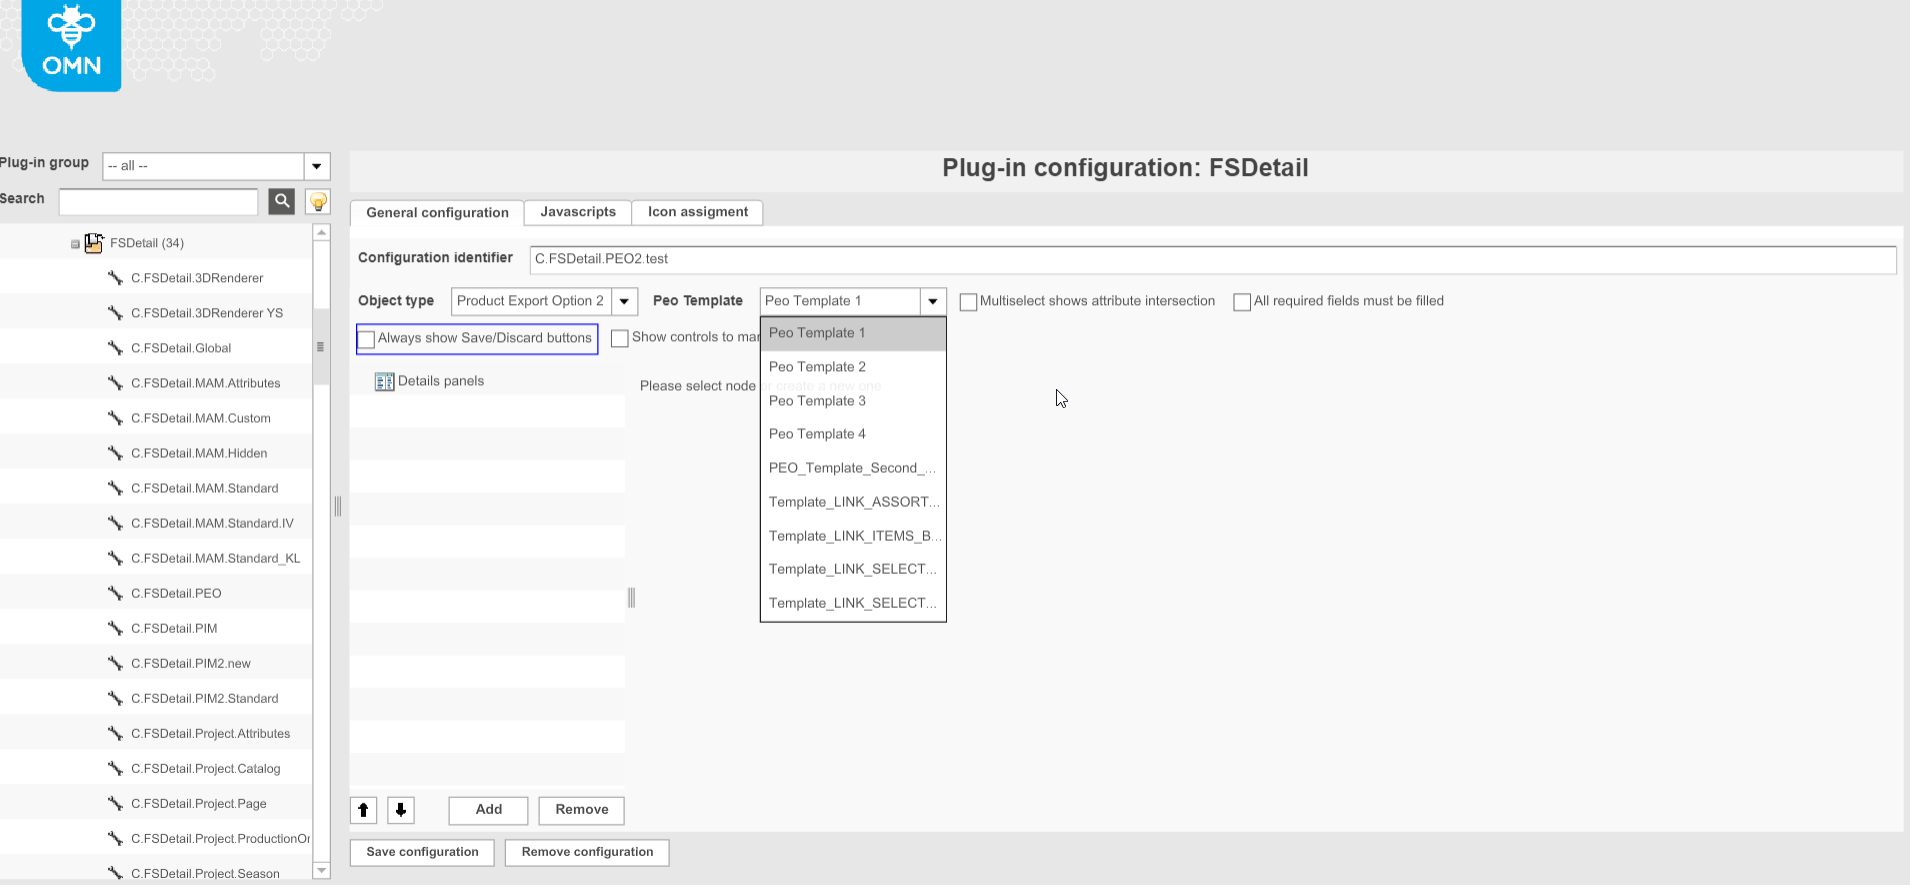Check Multiselect shows attribute intersection
Image resolution: width=1910 pixels, height=885 pixels.
[968, 302]
